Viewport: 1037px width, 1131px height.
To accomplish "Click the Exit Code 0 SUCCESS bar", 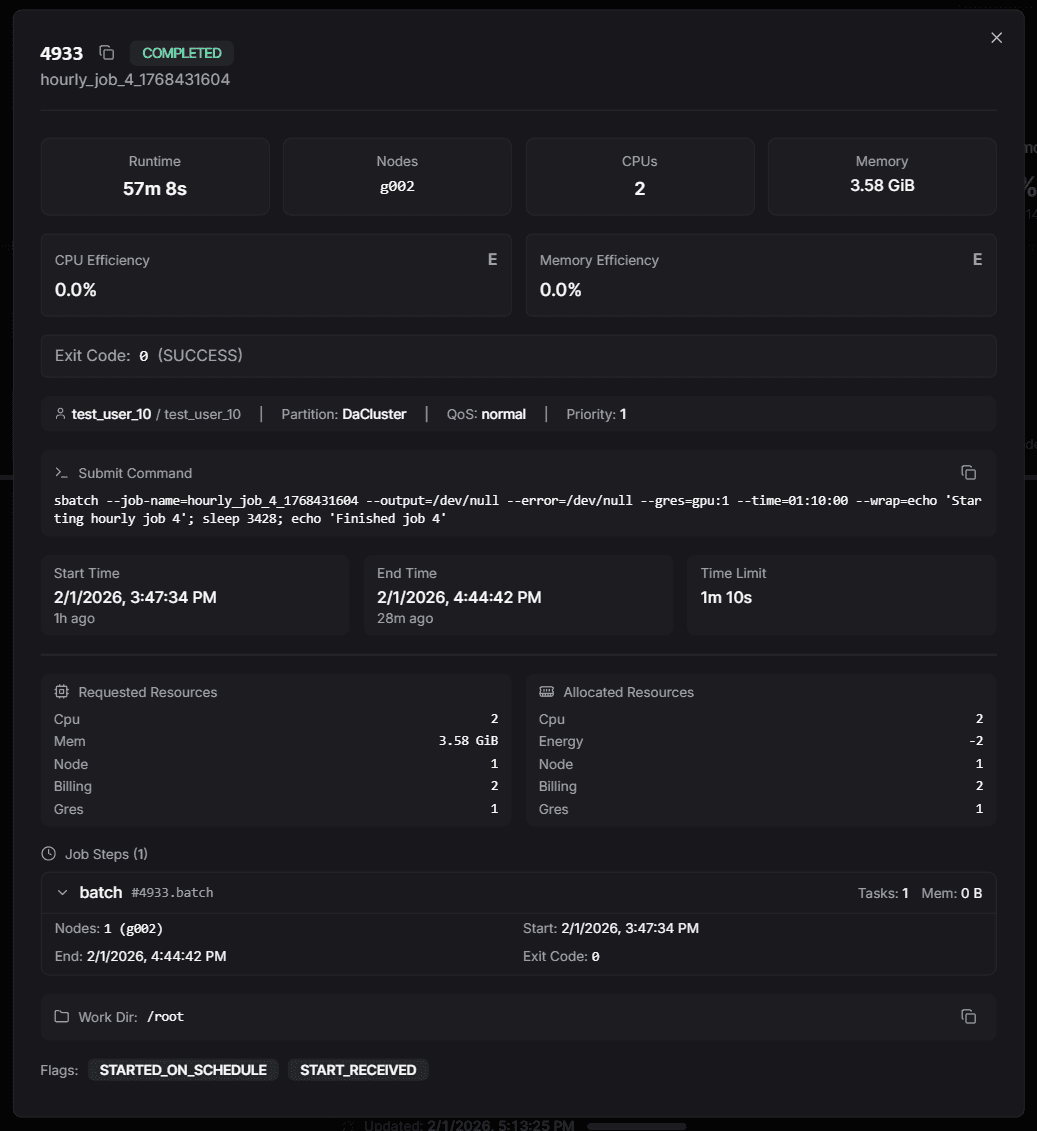I will (x=518, y=355).
